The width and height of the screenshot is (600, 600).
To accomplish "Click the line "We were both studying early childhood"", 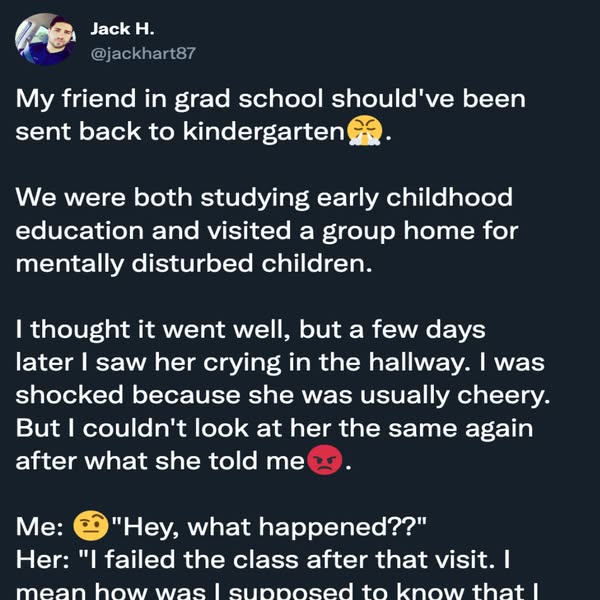I will click(263, 197).
